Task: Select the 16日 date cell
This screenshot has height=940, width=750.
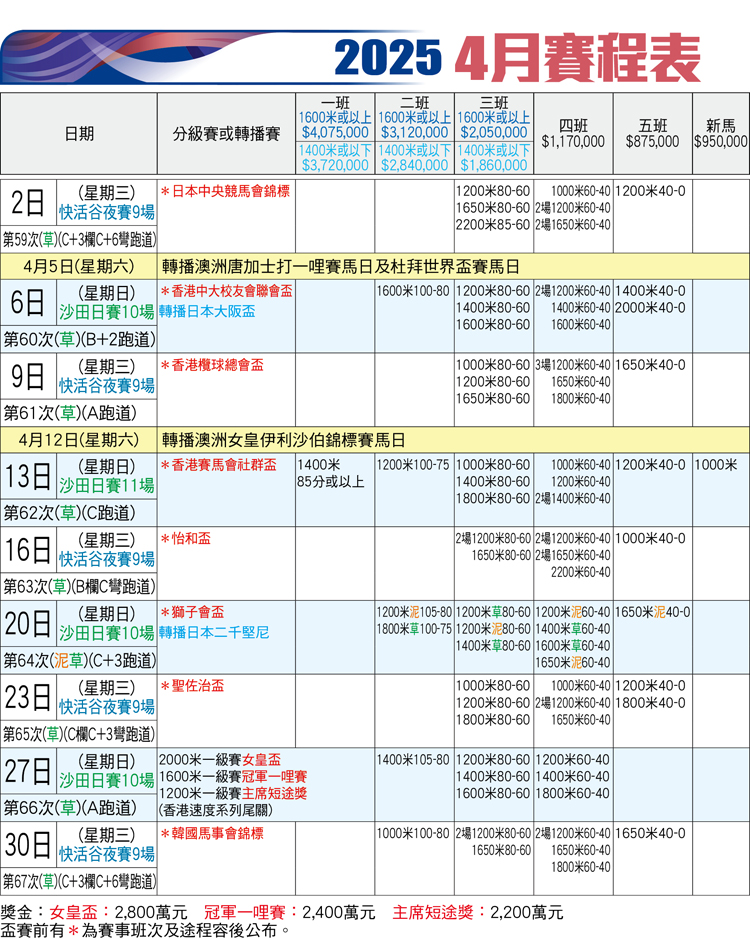Action: (x=28, y=550)
